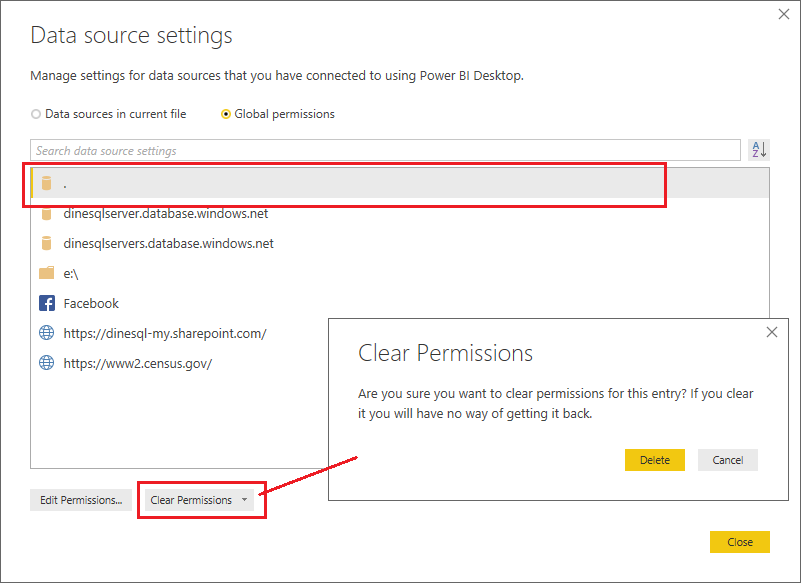Click the Facebook icon in the source list
The image size is (801, 583).
tap(46, 302)
